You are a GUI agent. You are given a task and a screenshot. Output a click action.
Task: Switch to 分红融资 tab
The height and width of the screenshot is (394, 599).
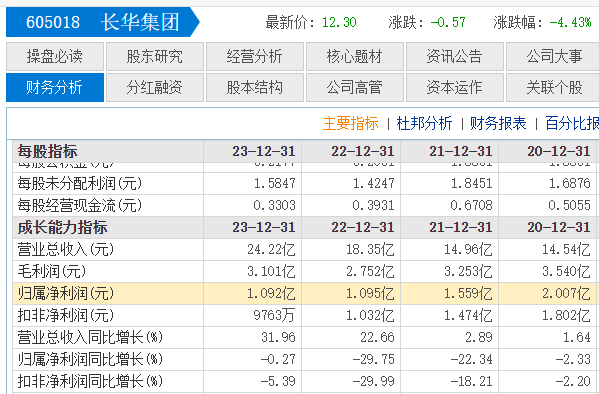click(155, 88)
